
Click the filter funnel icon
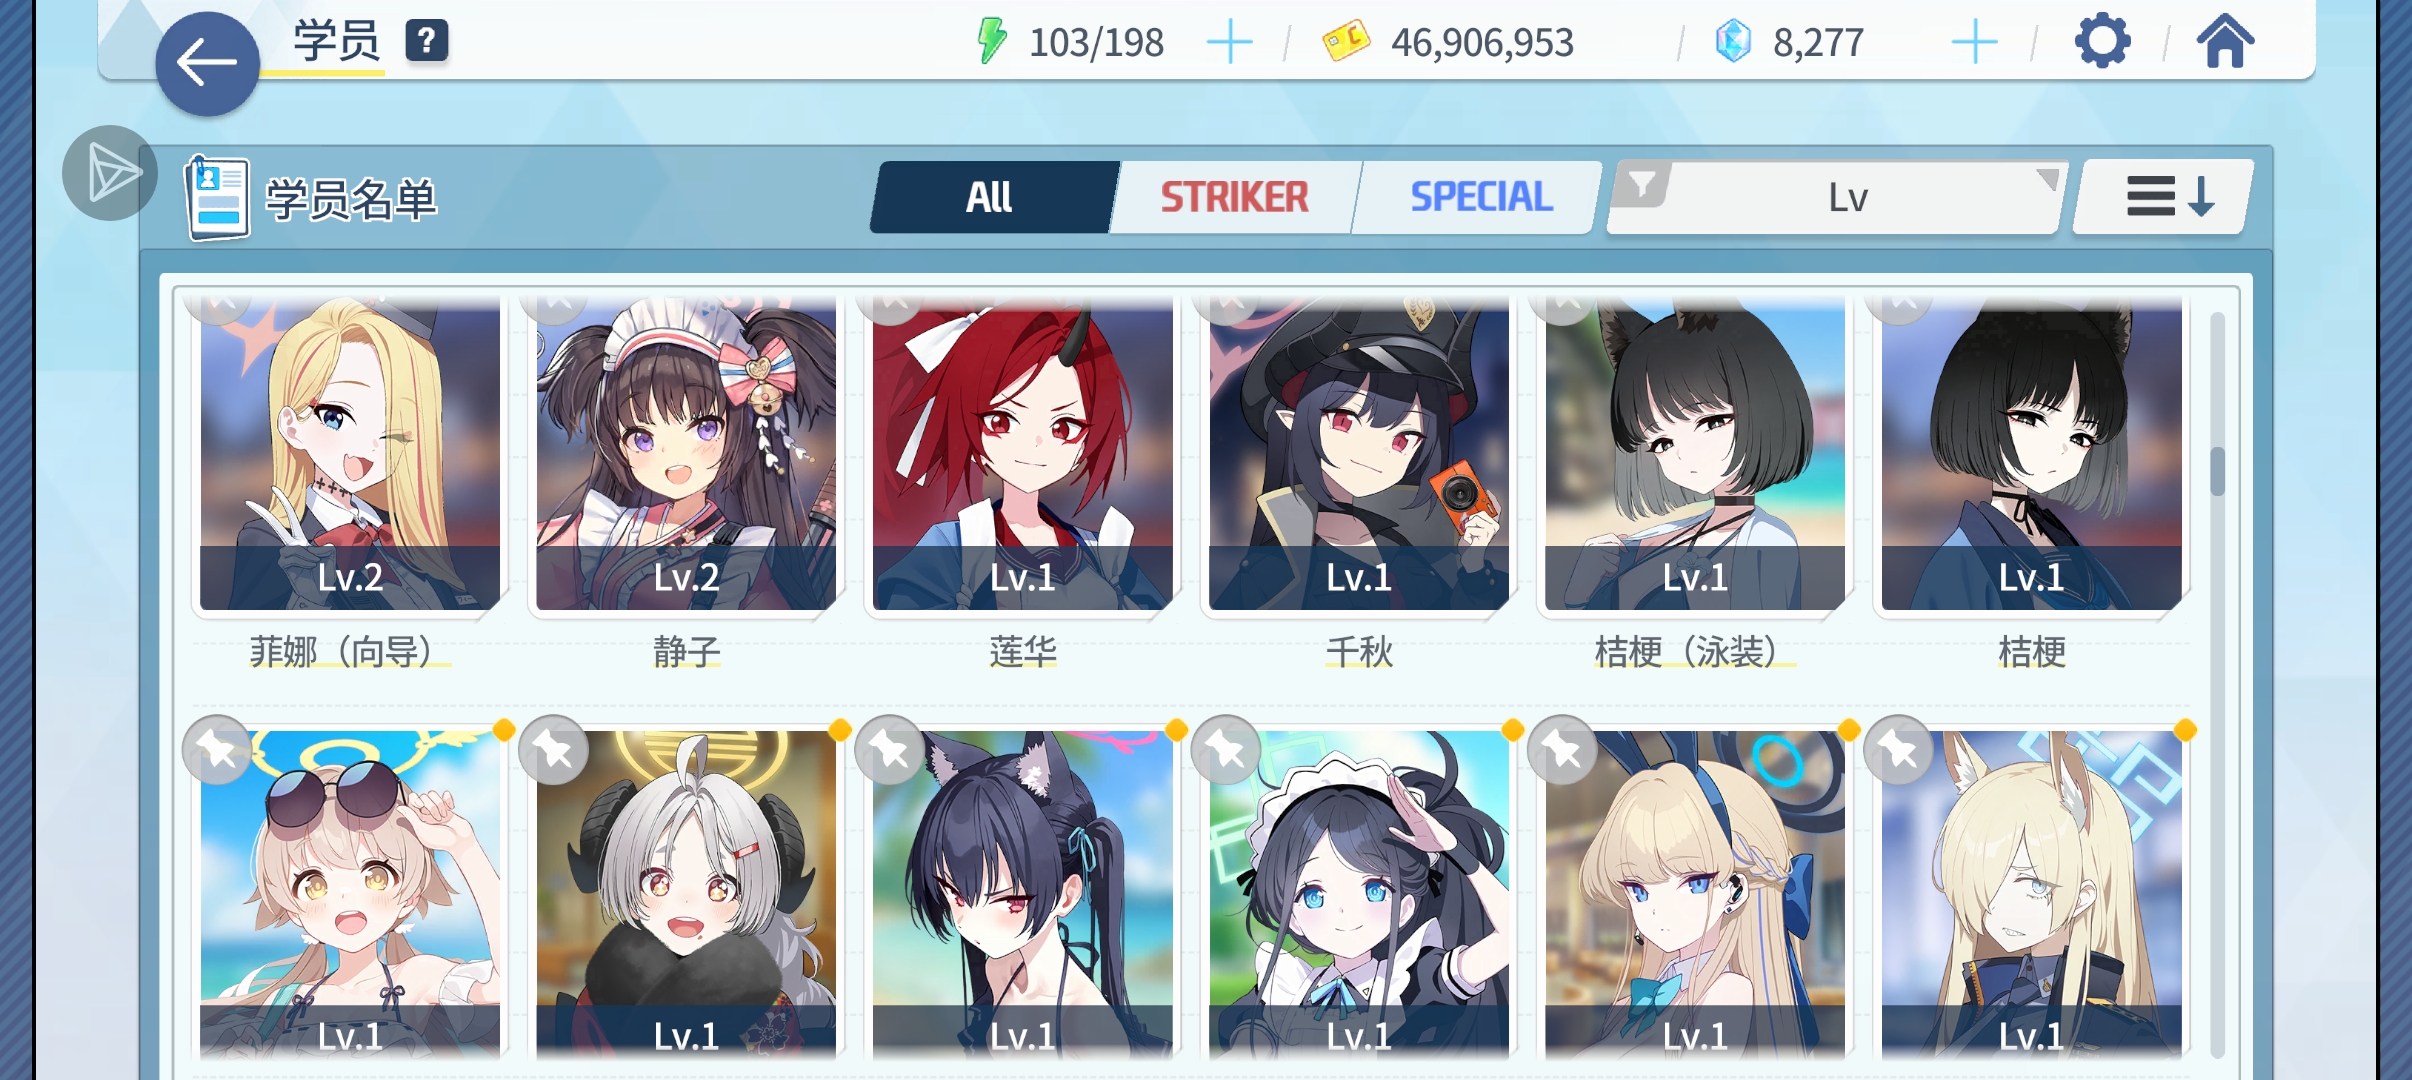(1641, 185)
